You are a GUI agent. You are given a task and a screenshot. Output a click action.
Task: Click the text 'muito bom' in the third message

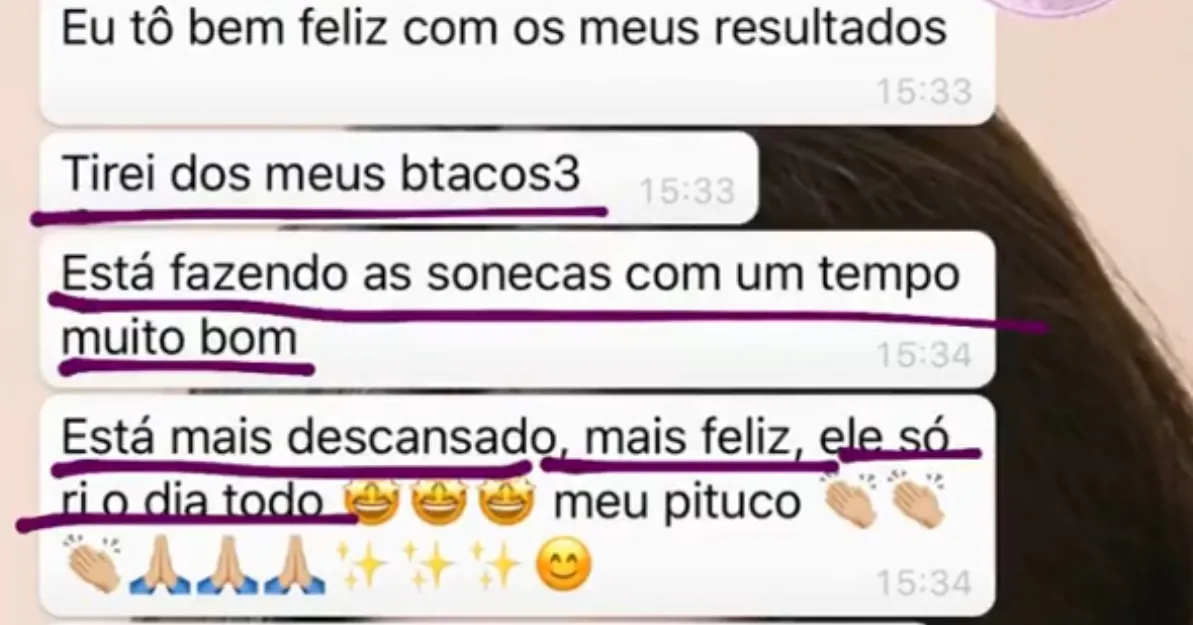179,338
